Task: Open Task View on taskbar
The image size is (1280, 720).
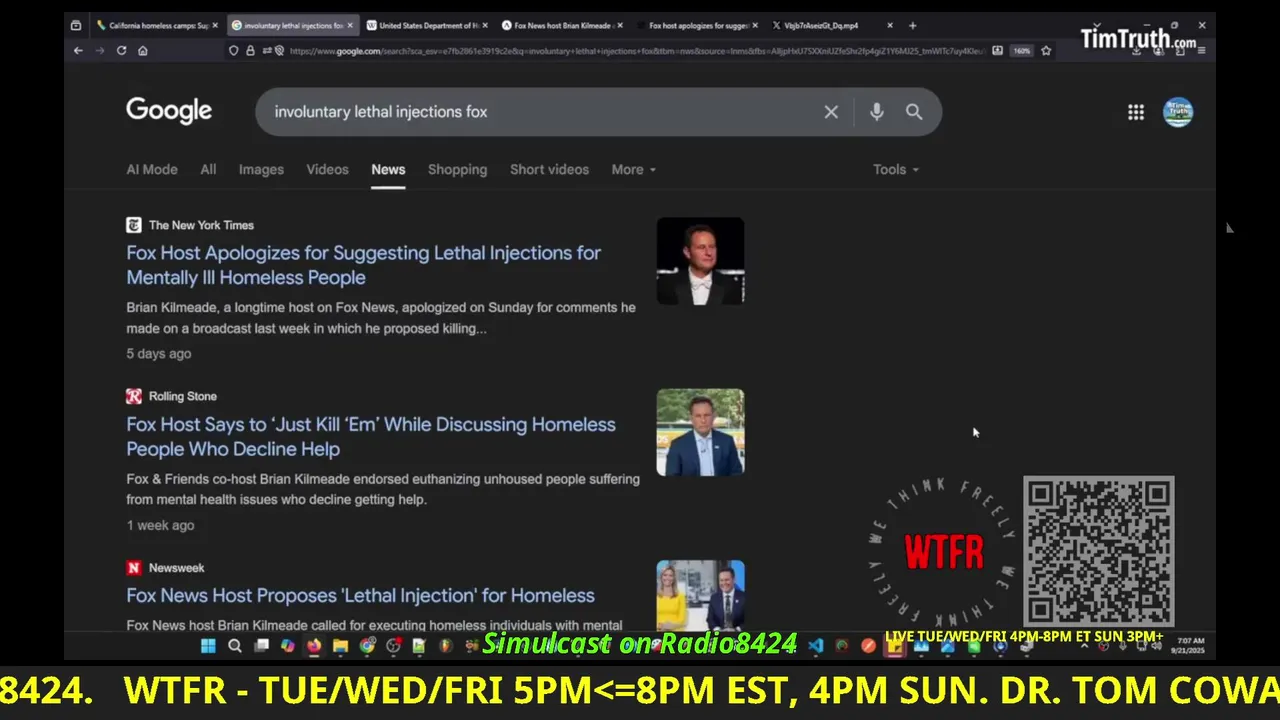Action: click(261, 646)
